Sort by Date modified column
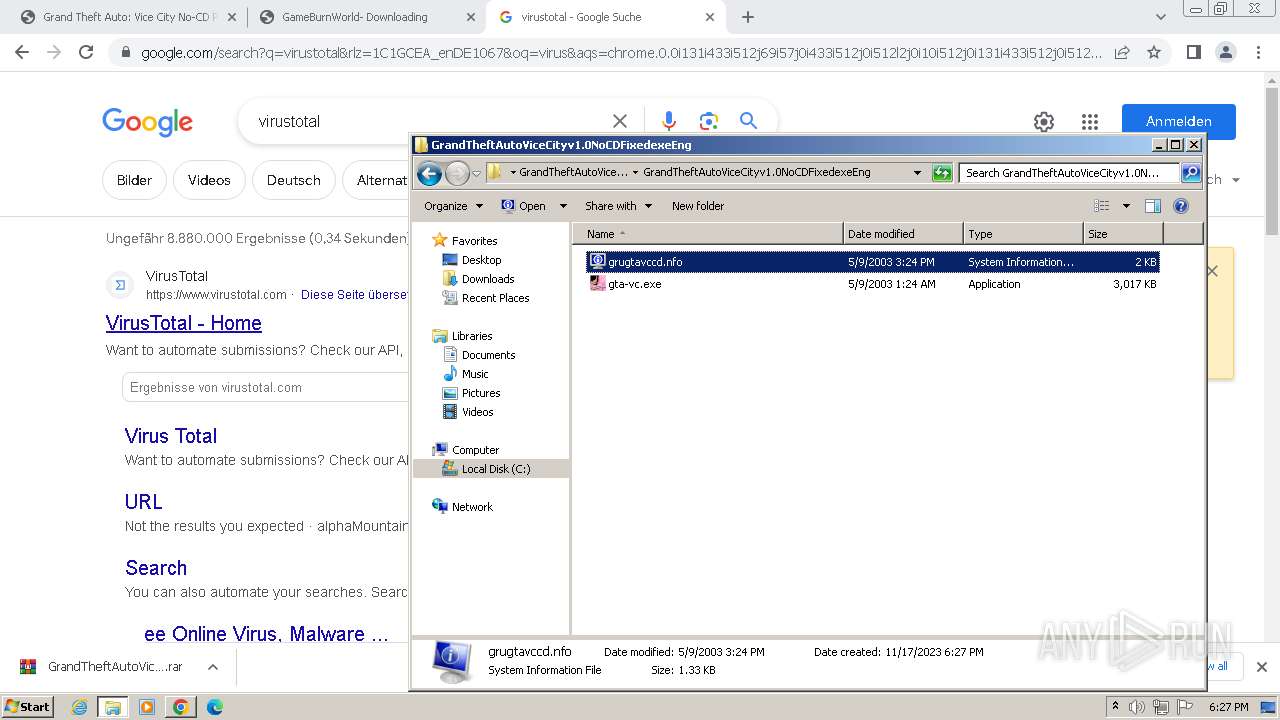 (903, 234)
